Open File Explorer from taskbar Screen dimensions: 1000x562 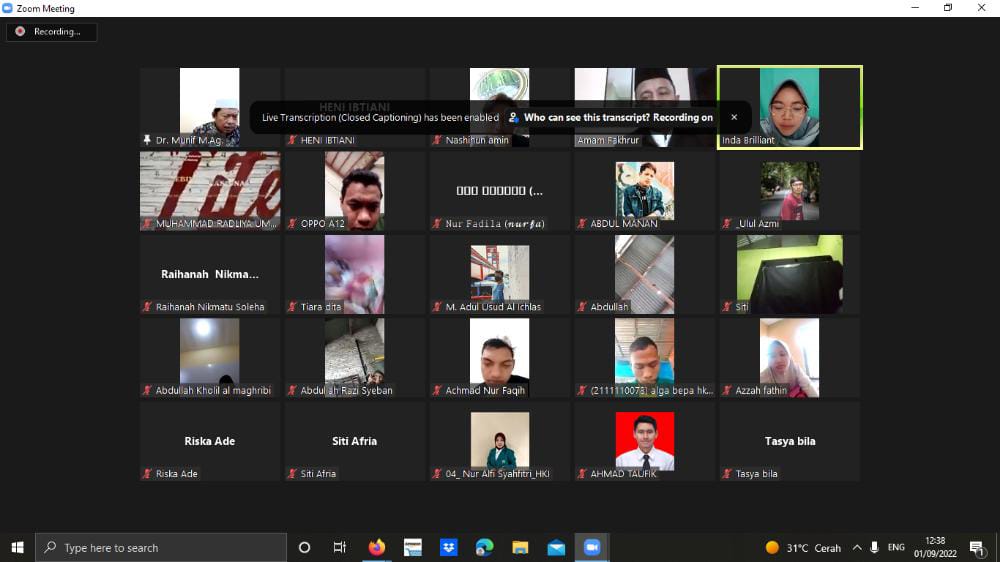click(520, 548)
